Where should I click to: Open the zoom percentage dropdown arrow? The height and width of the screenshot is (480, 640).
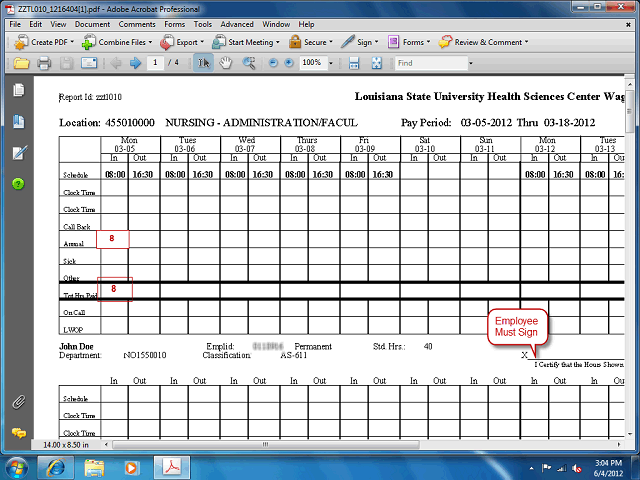pos(331,63)
